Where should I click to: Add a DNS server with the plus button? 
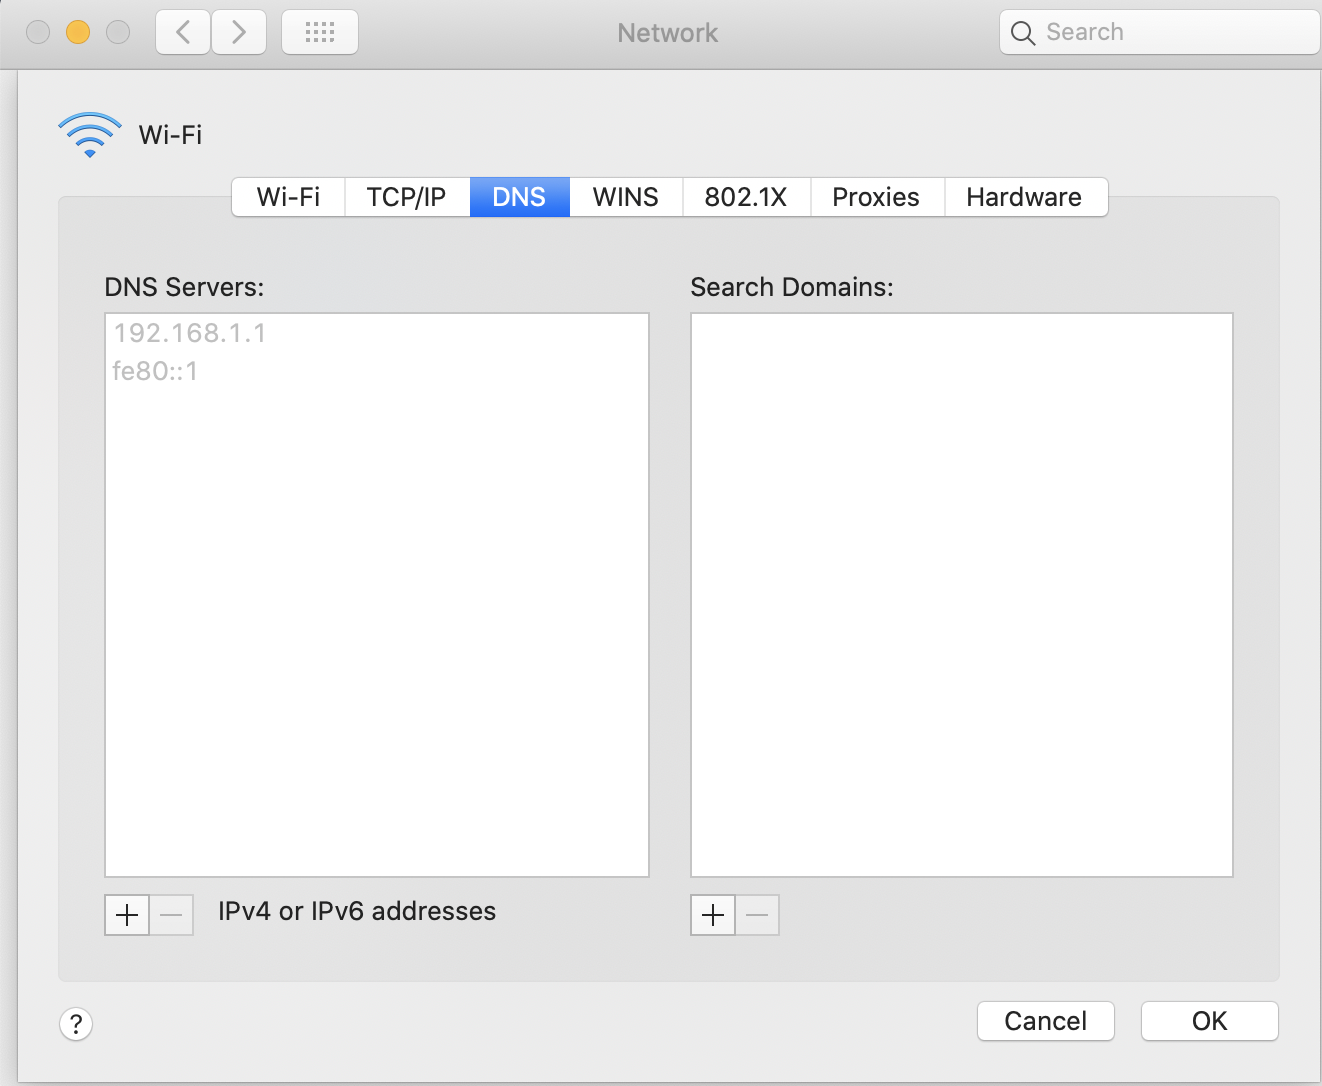[127, 915]
